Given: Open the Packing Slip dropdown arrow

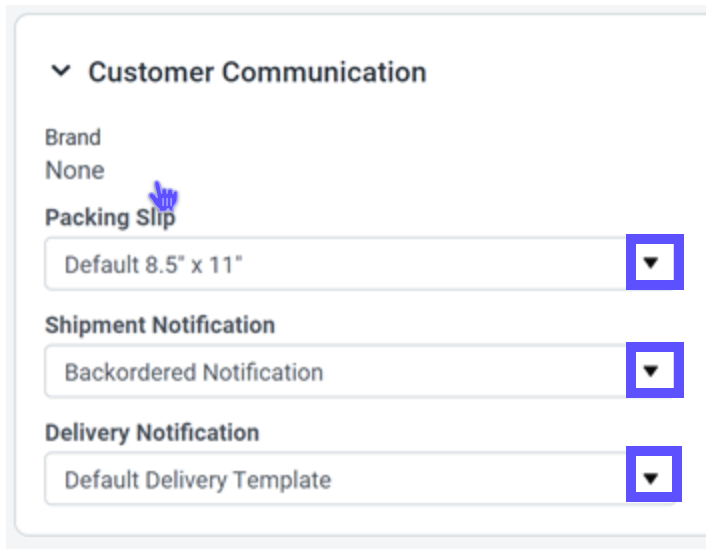Looking at the screenshot, I should click(652, 263).
